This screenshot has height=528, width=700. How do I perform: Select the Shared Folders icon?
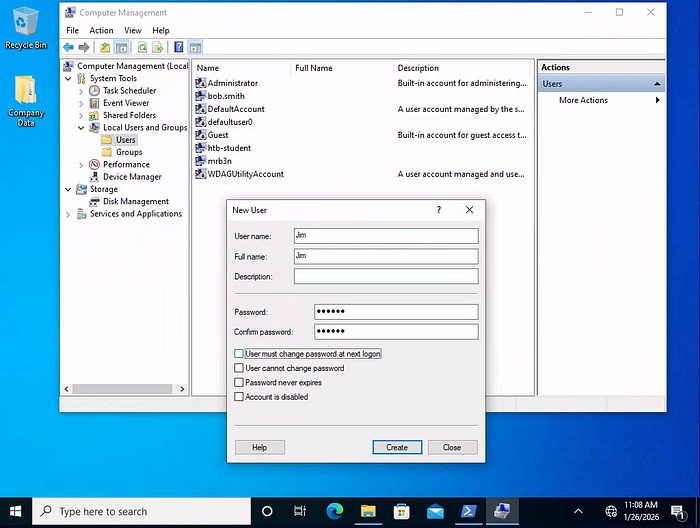(x=94, y=116)
